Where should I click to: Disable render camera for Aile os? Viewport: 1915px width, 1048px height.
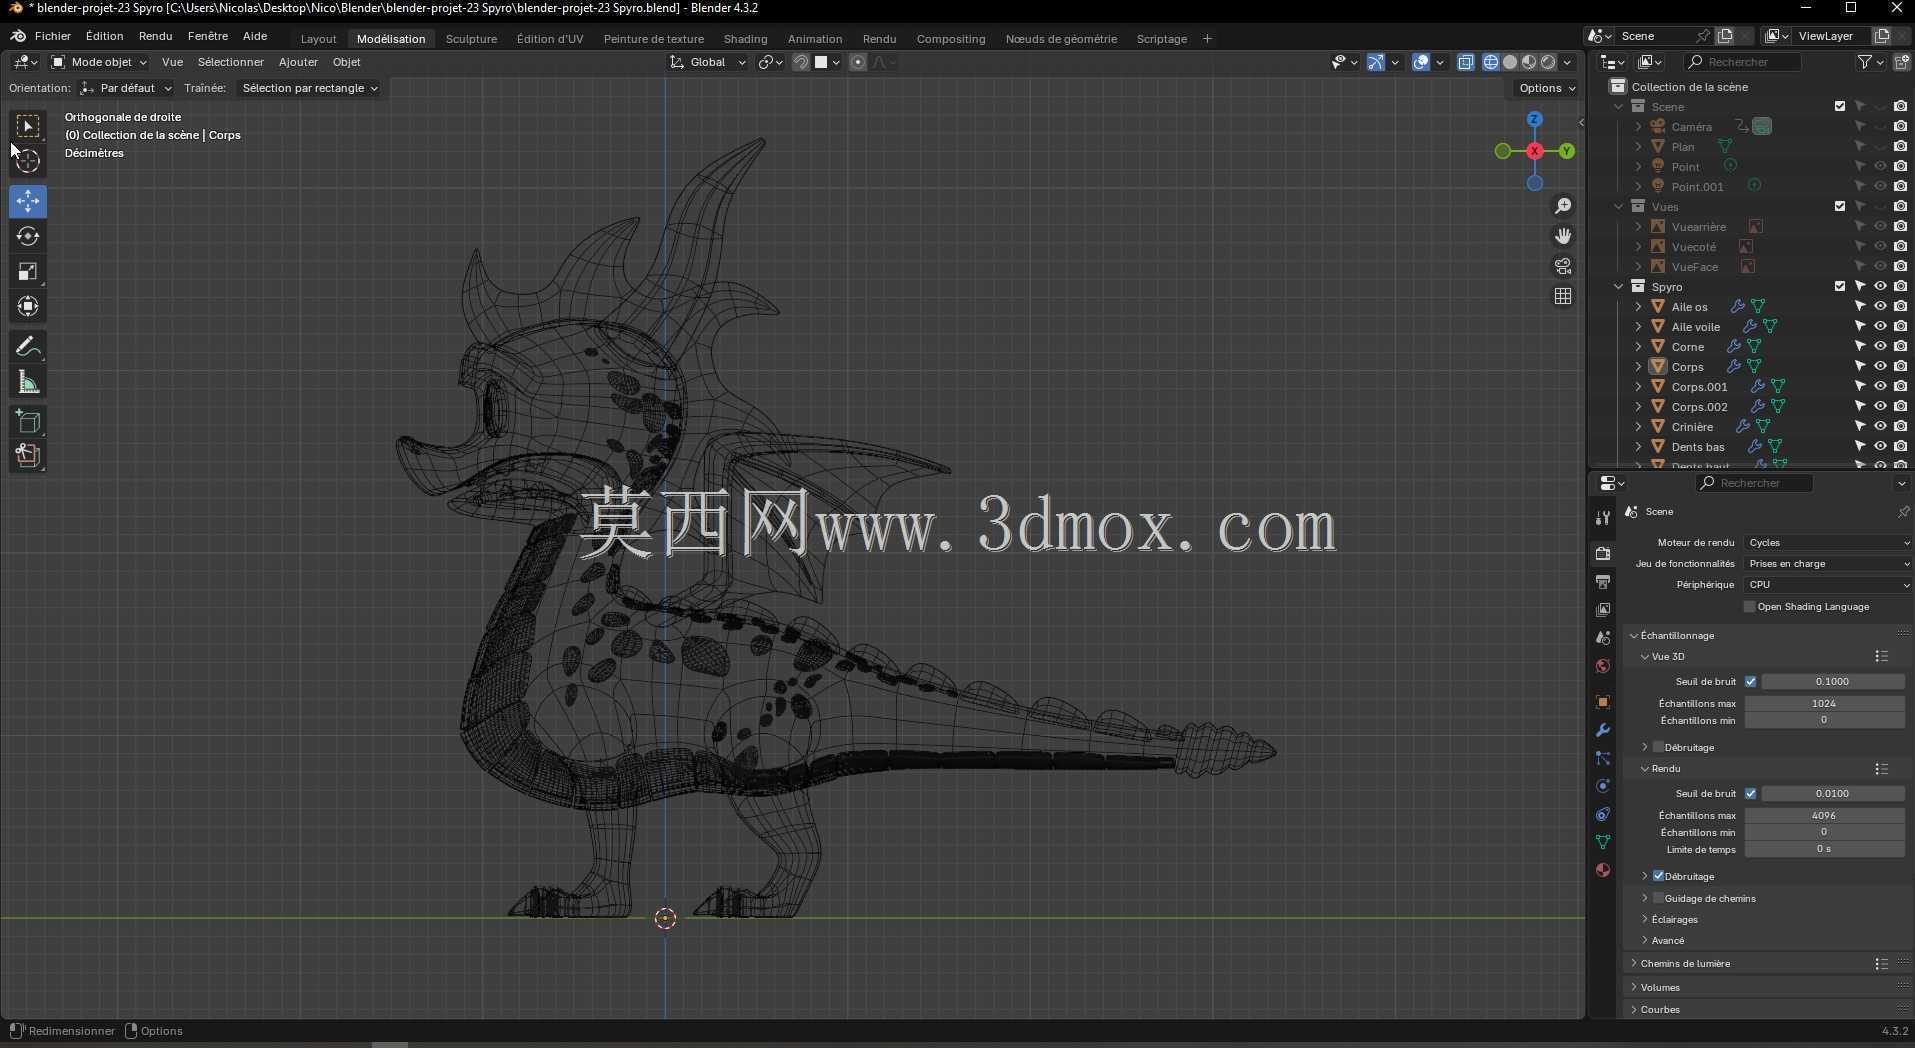tap(1900, 306)
